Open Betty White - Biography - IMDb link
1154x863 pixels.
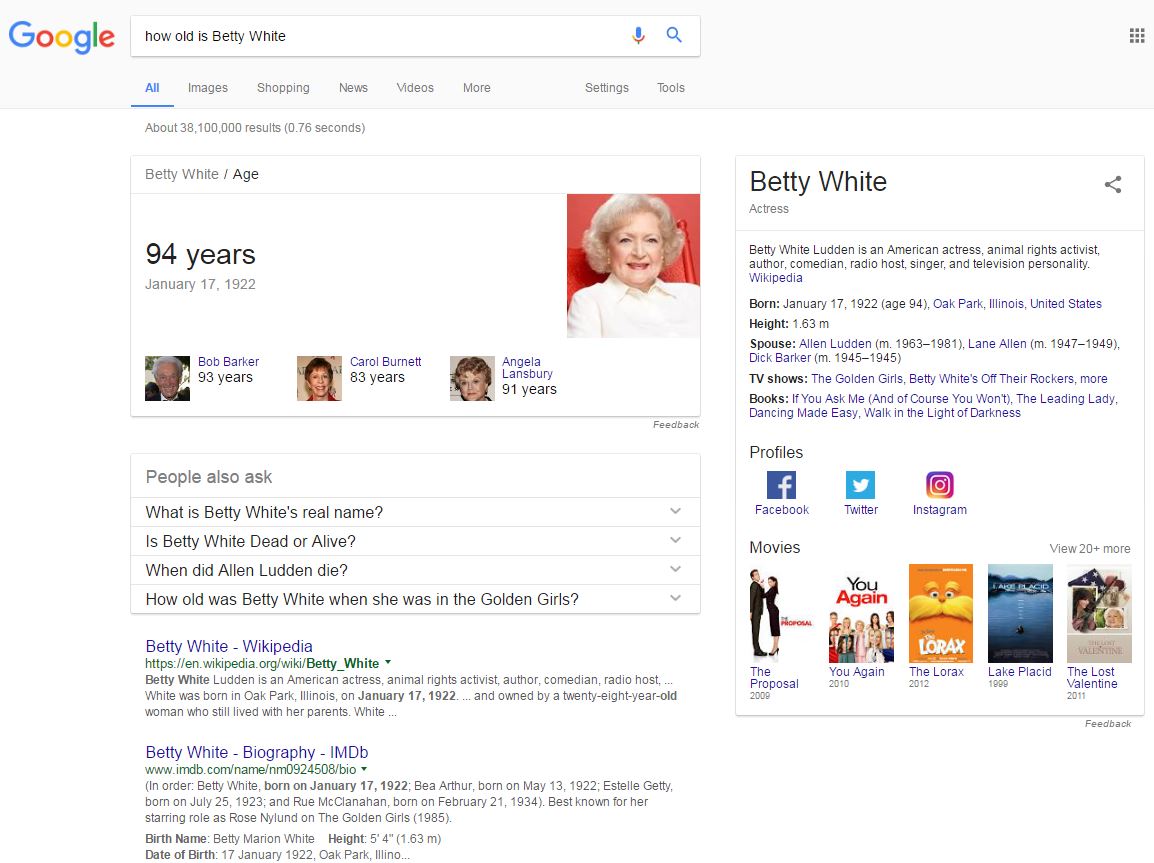coord(257,753)
